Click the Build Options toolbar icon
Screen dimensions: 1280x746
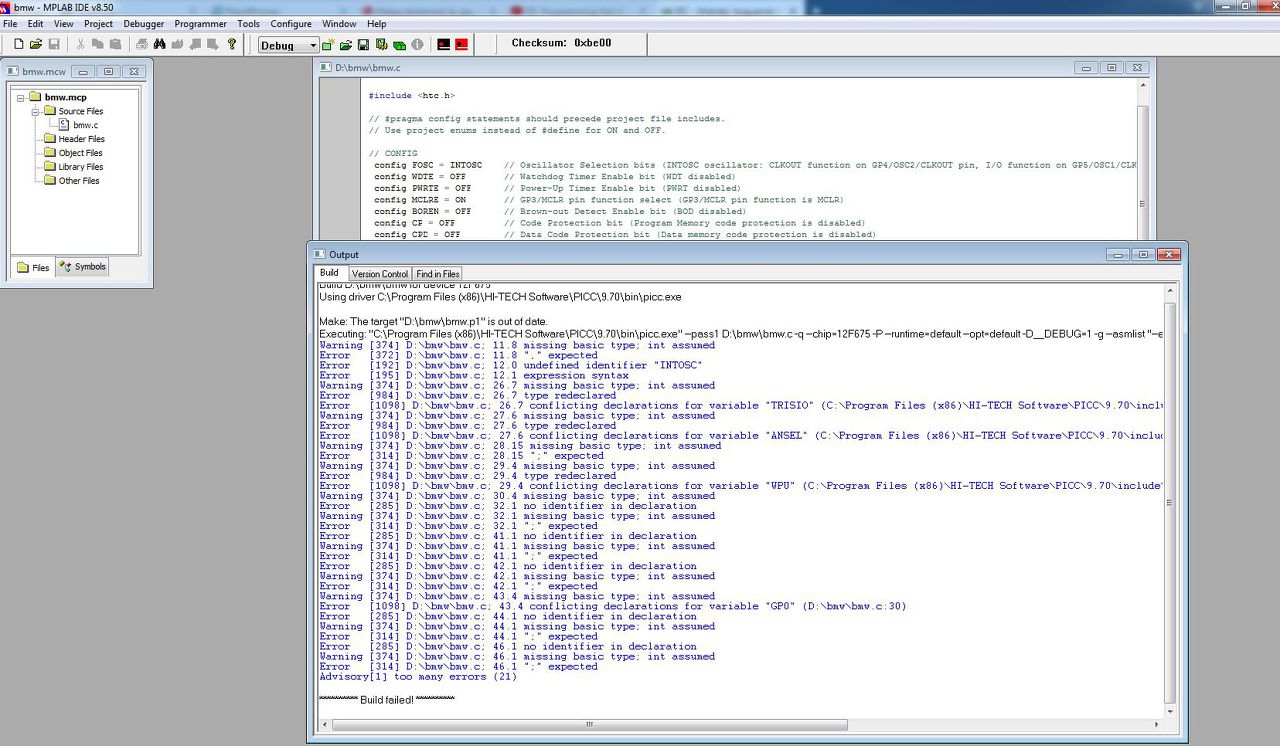point(382,45)
